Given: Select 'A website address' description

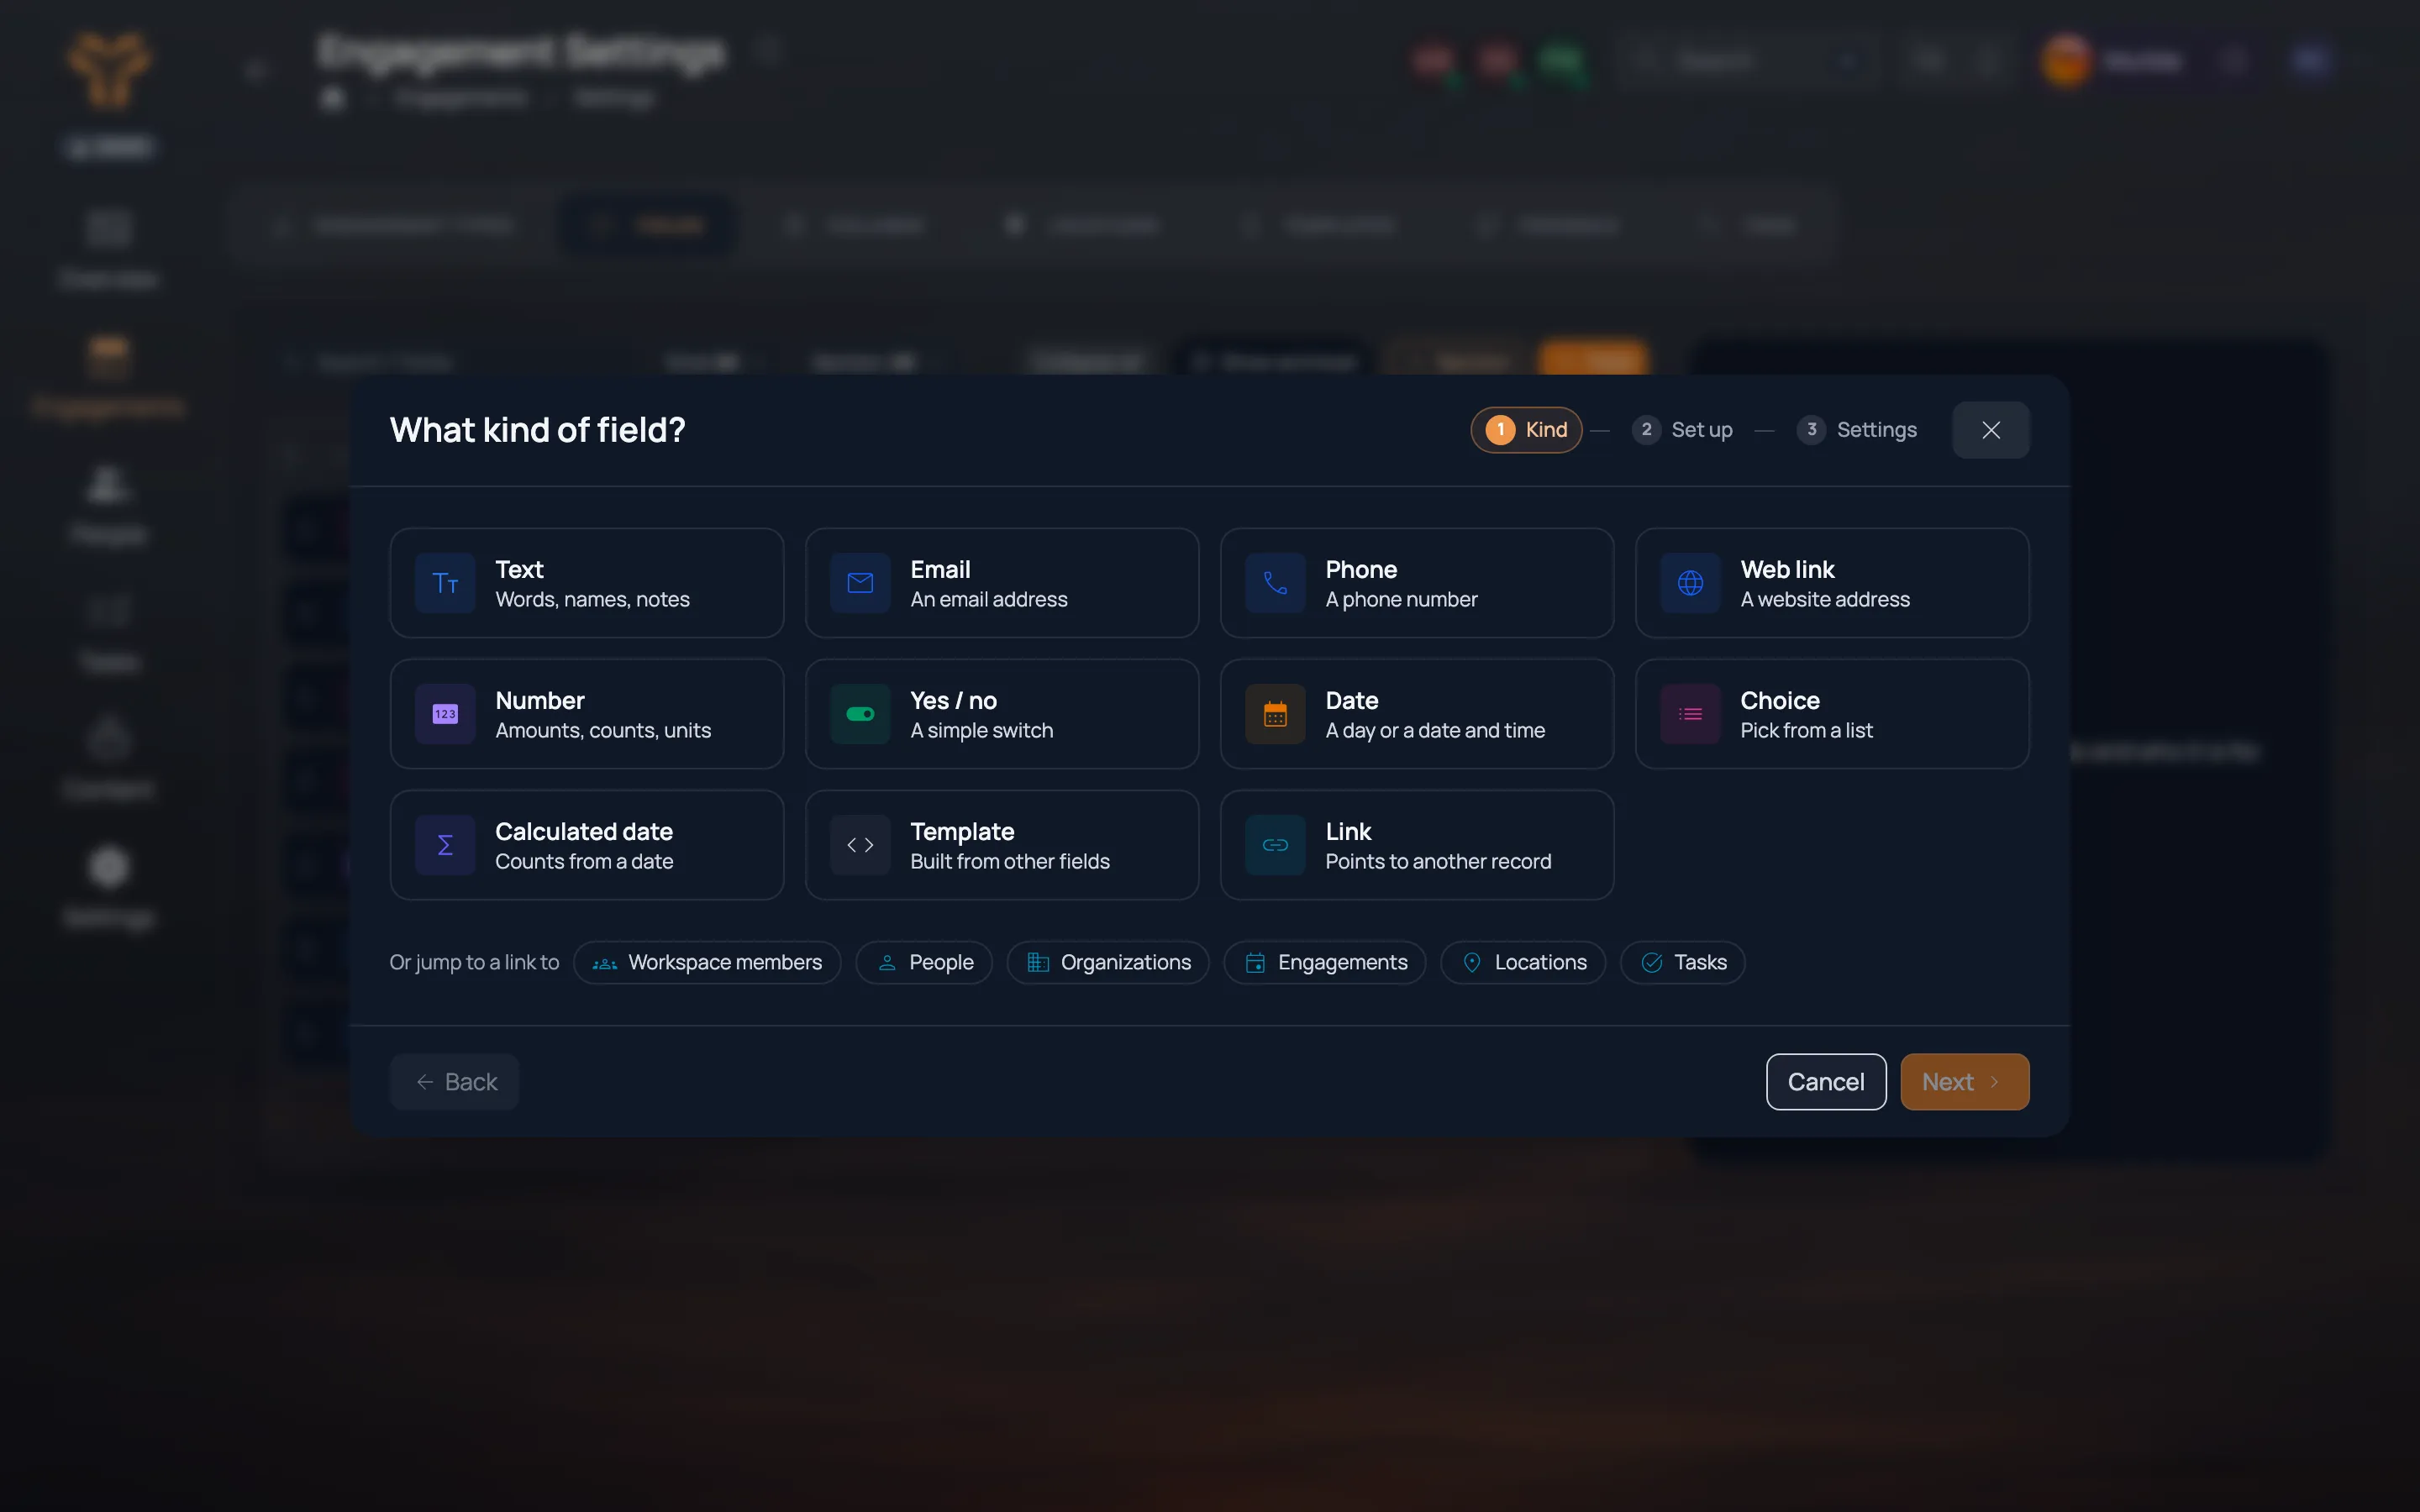Looking at the screenshot, I should (1825, 599).
